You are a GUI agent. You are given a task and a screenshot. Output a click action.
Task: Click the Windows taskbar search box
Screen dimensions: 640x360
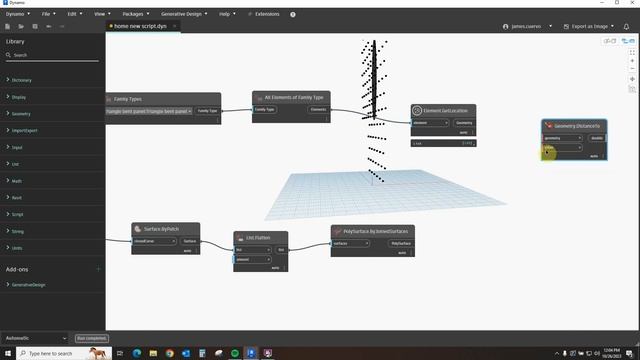click(x=64, y=353)
